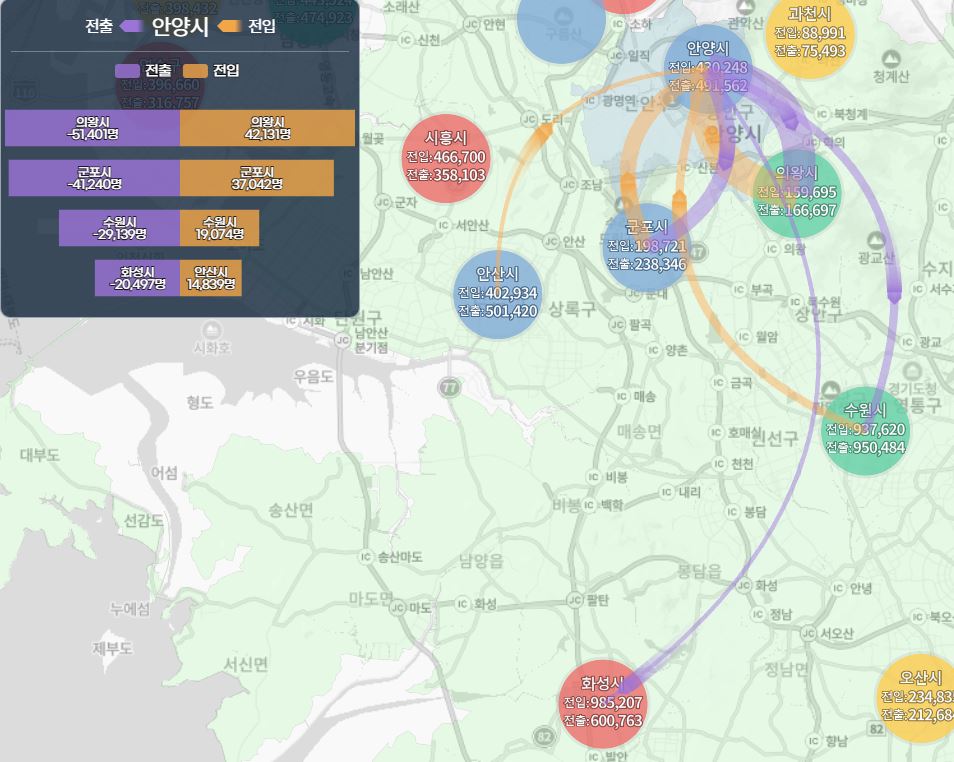
Task: Select the blue 안산시 bubble on the map
Action: (x=498, y=294)
